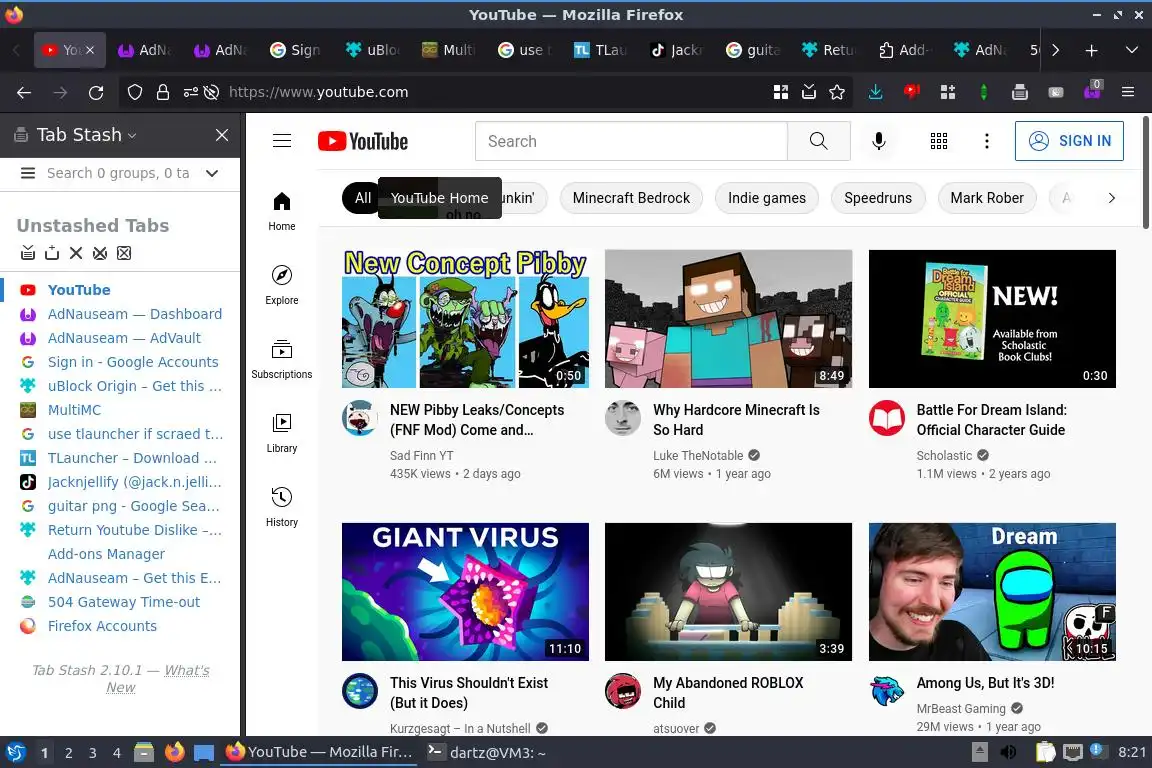Select the Mark Rober filter chip
Viewport: 1152px width, 768px height.
pyautogui.click(x=987, y=198)
